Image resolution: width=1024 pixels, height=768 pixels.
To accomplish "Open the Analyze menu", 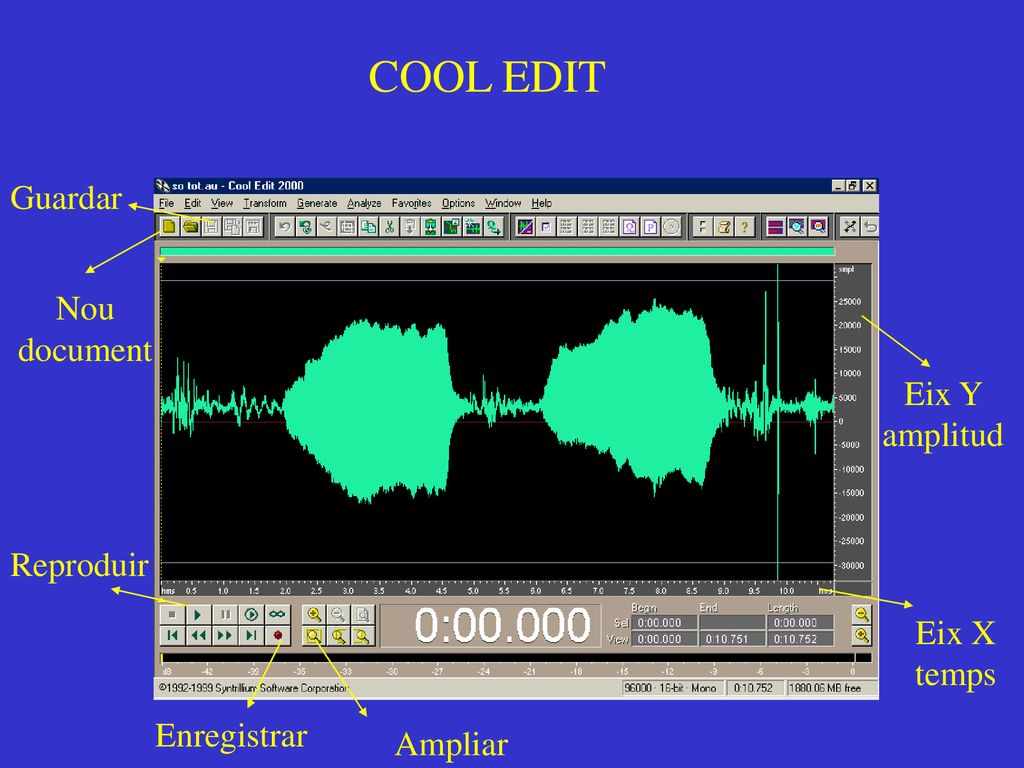I will pyautogui.click(x=364, y=203).
